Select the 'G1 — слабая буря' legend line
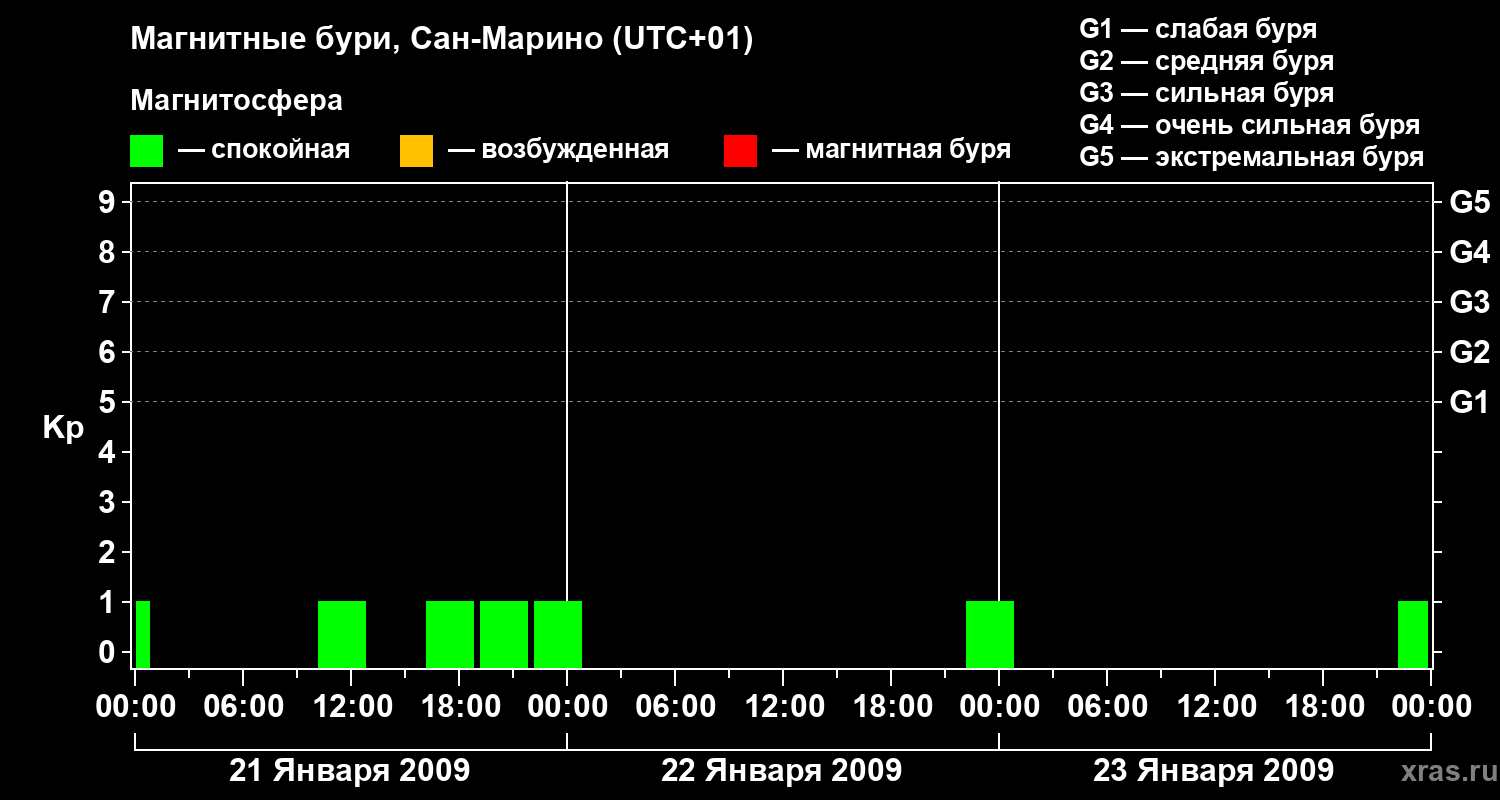Screen dimensions: 1500x800 point(1198,29)
